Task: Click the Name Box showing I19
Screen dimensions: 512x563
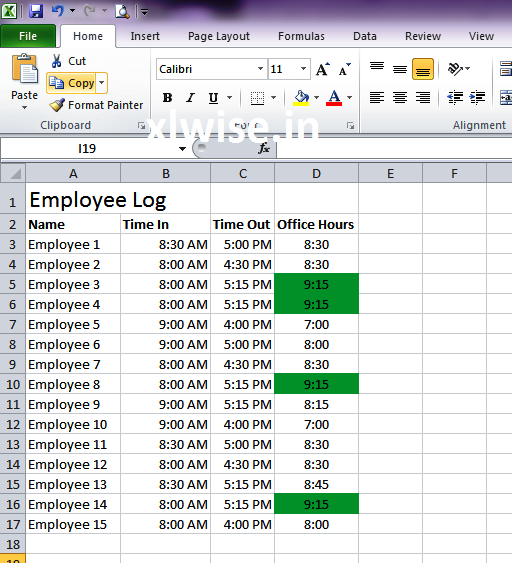Action: tap(87, 148)
